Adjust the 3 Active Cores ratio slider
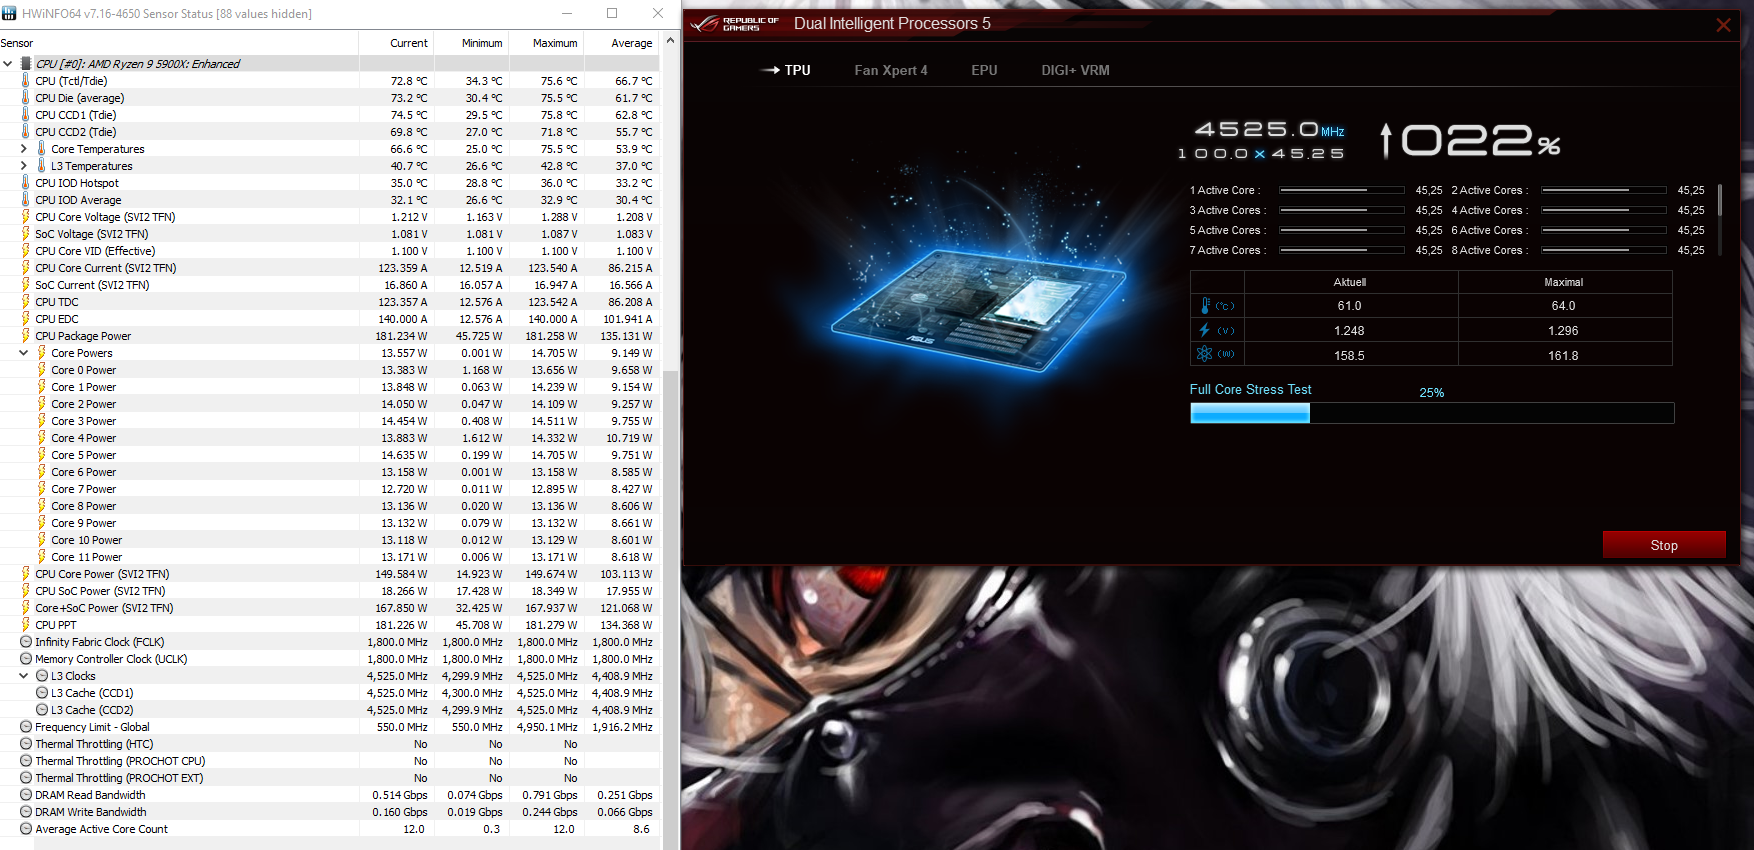 [x=1342, y=210]
